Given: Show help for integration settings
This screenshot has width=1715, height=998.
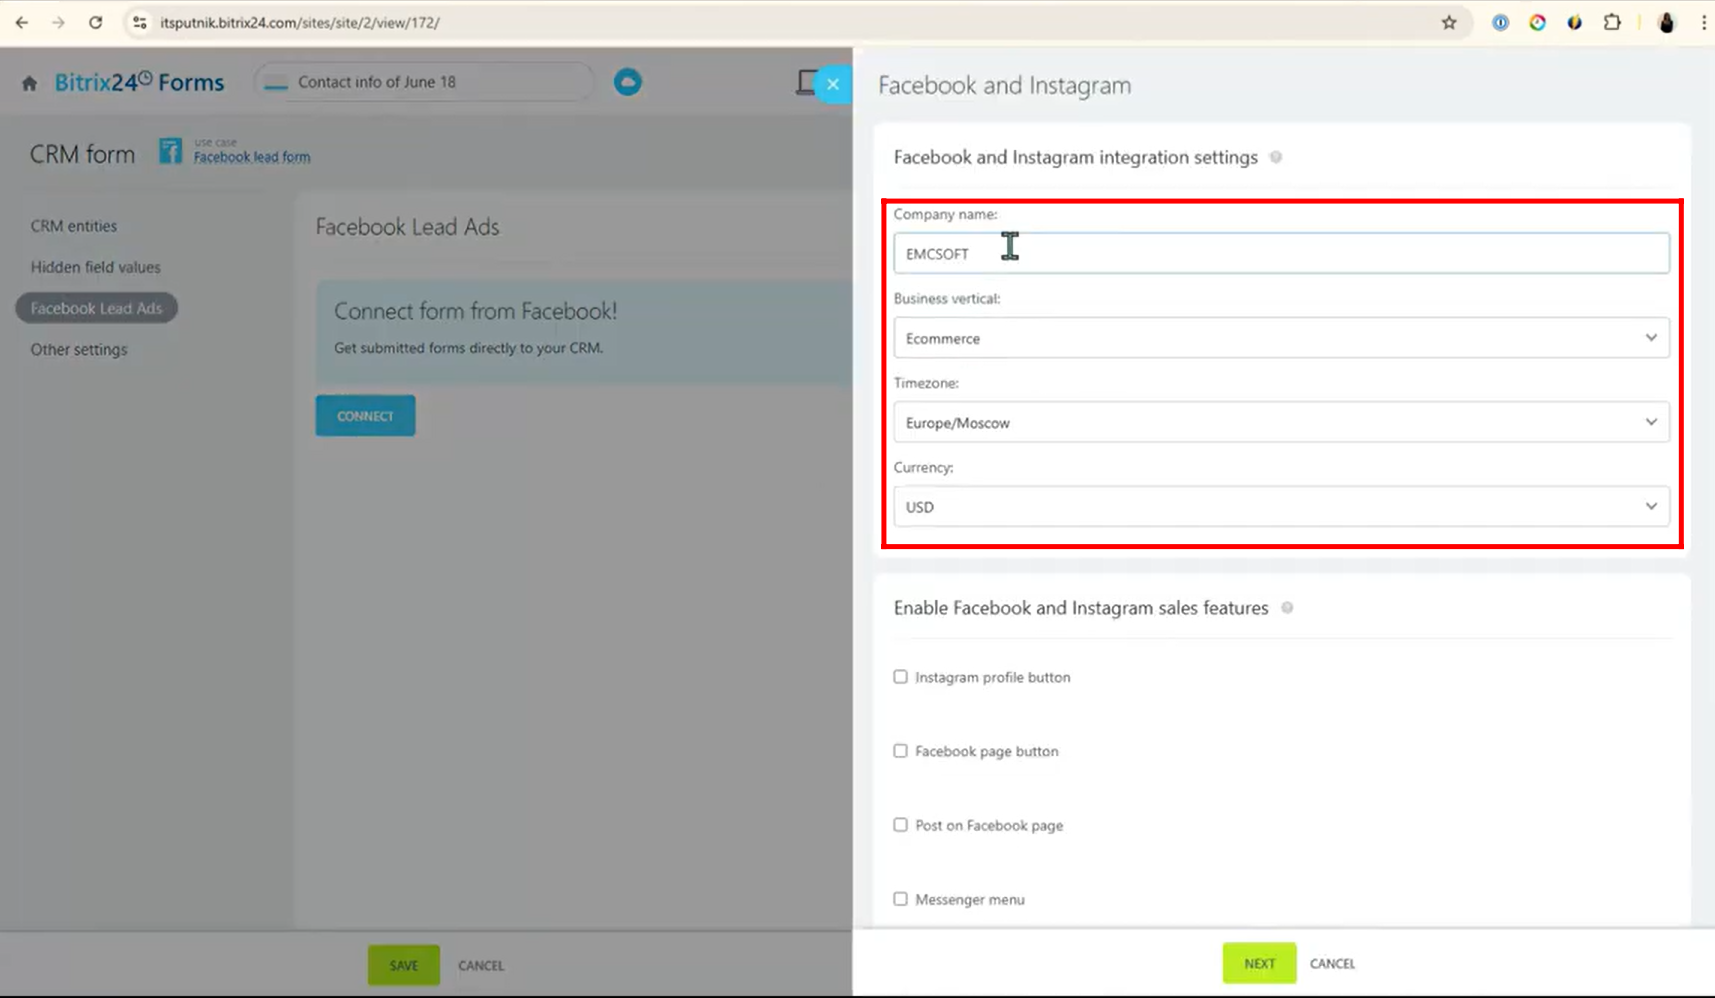Looking at the screenshot, I should (1276, 157).
